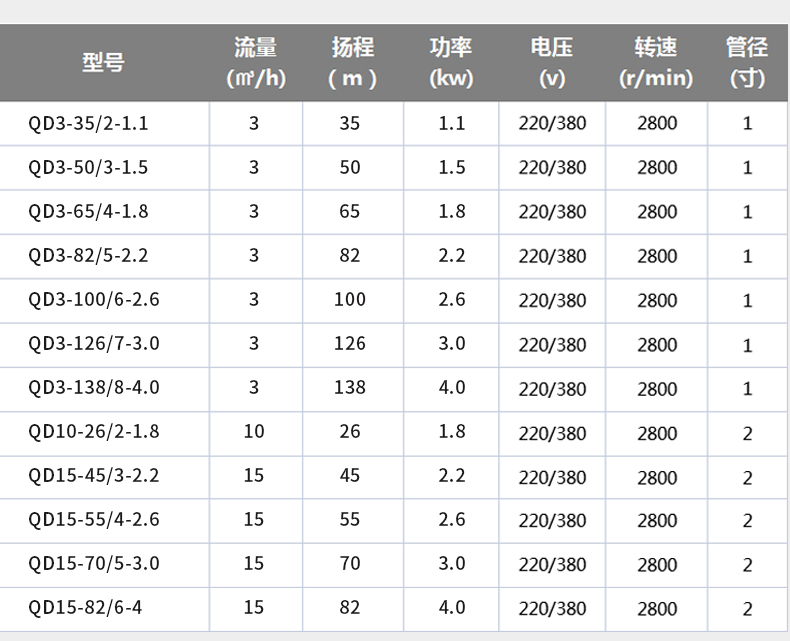Click the 型号 column header

point(104,62)
